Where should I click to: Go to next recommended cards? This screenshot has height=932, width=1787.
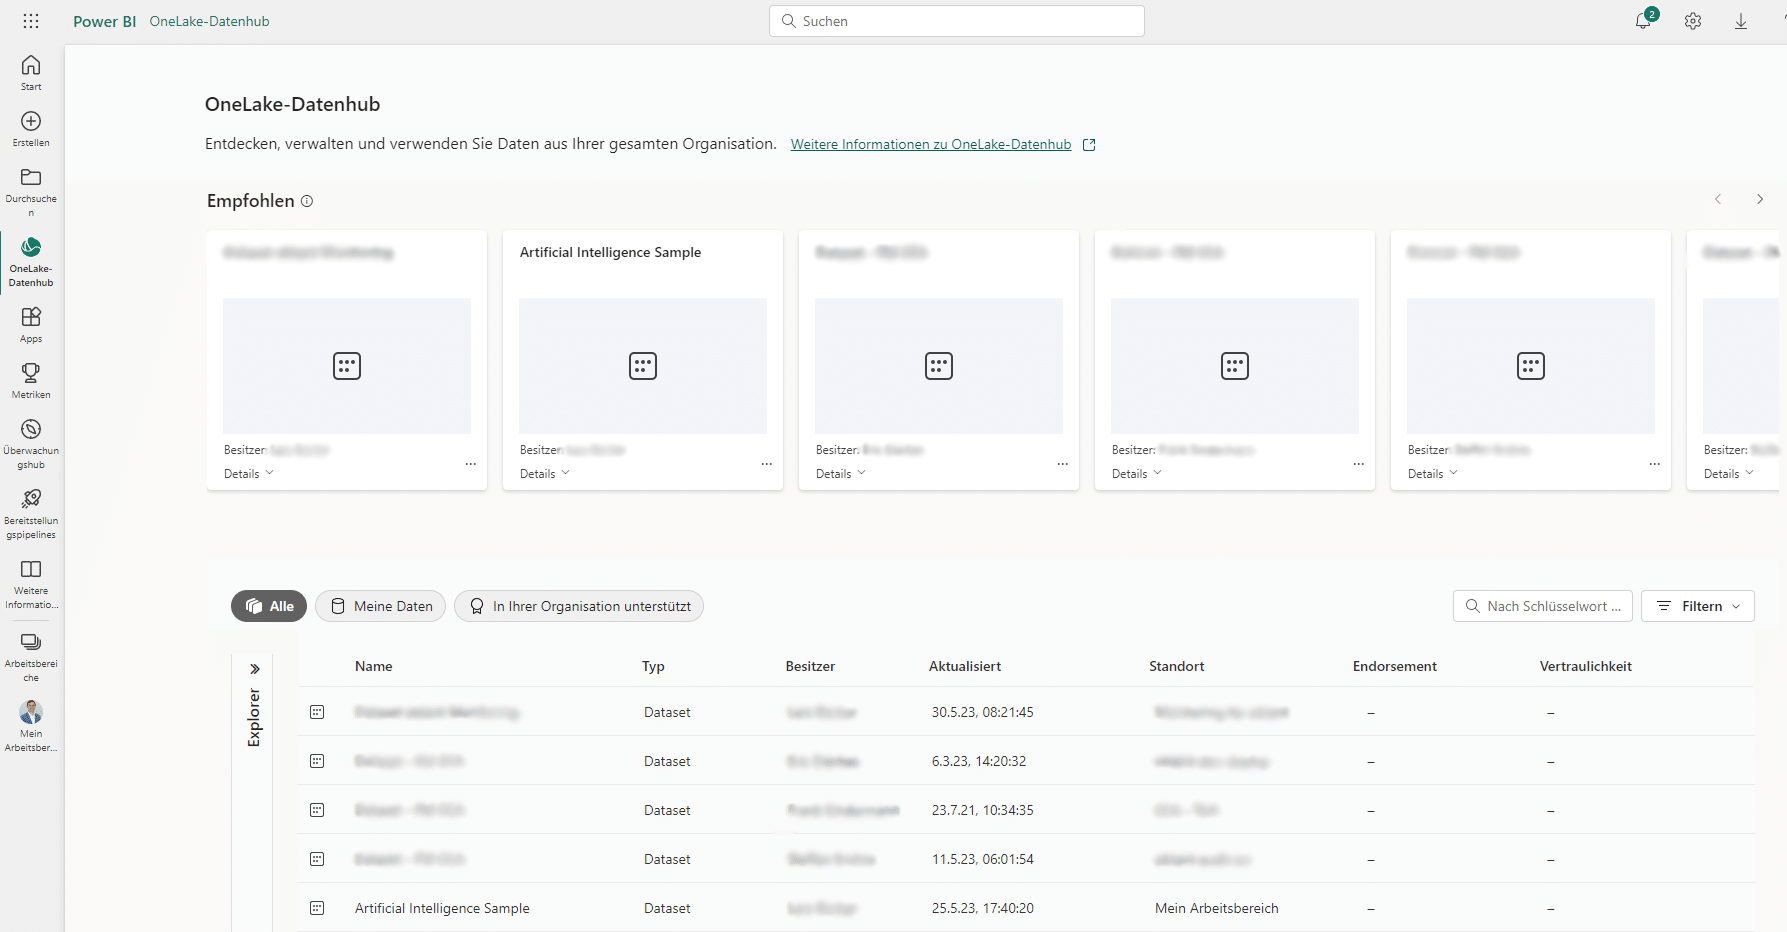pyautogui.click(x=1760, y=199)
